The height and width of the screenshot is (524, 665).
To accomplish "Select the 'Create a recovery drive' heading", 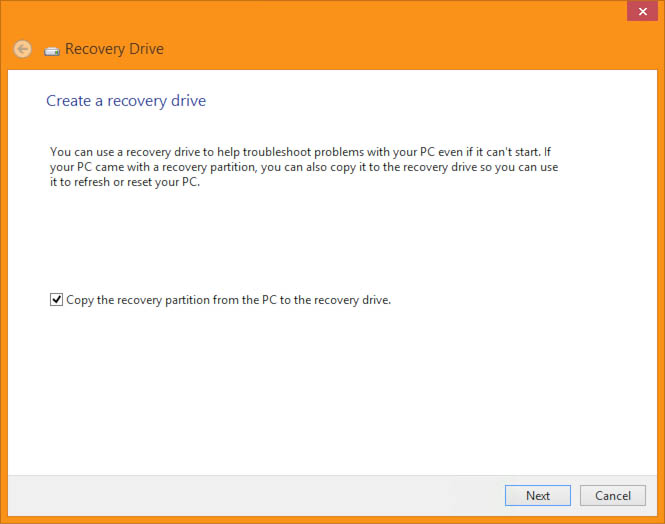I will pos(126,101).
